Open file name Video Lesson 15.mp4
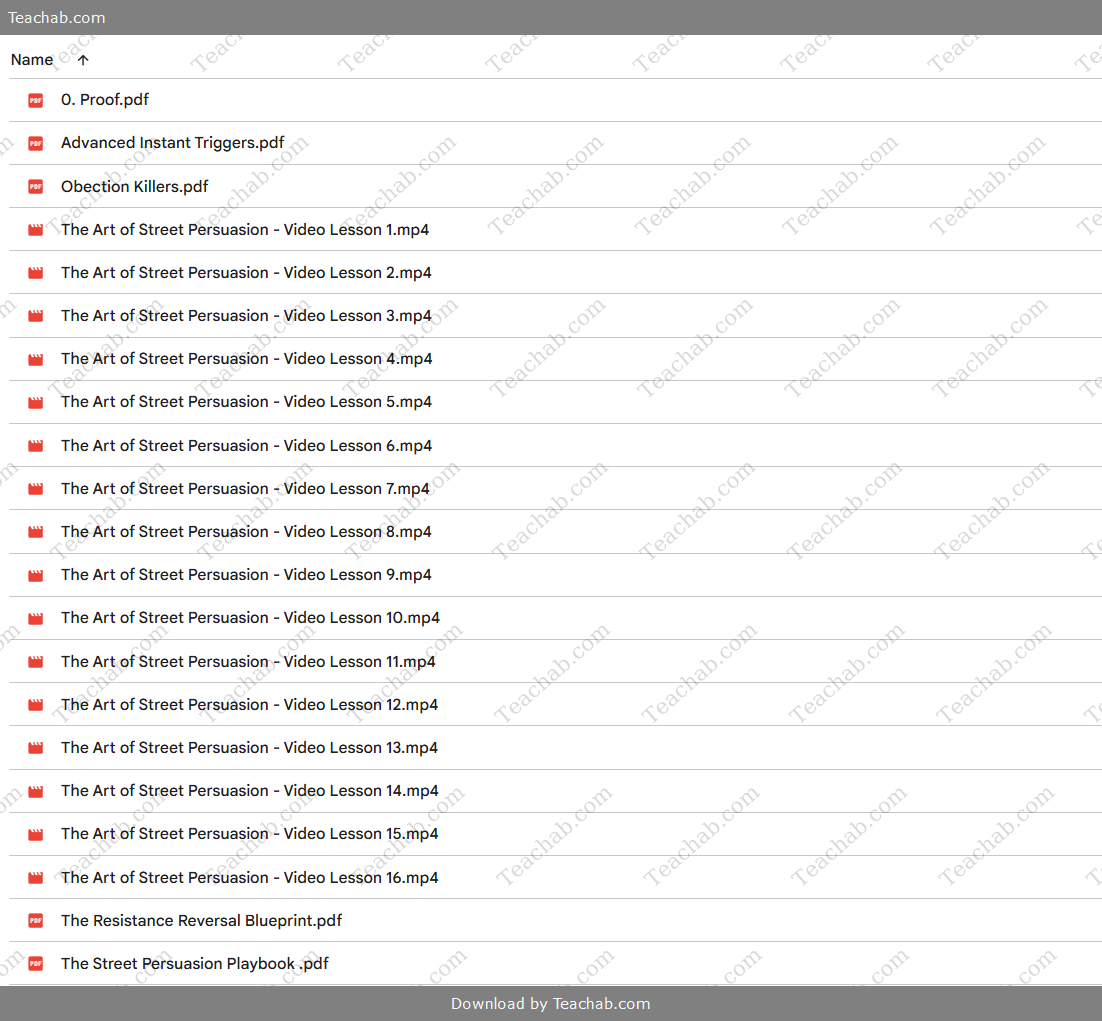Viewport: 1102px width, 1021px height. tap(249, 834)
